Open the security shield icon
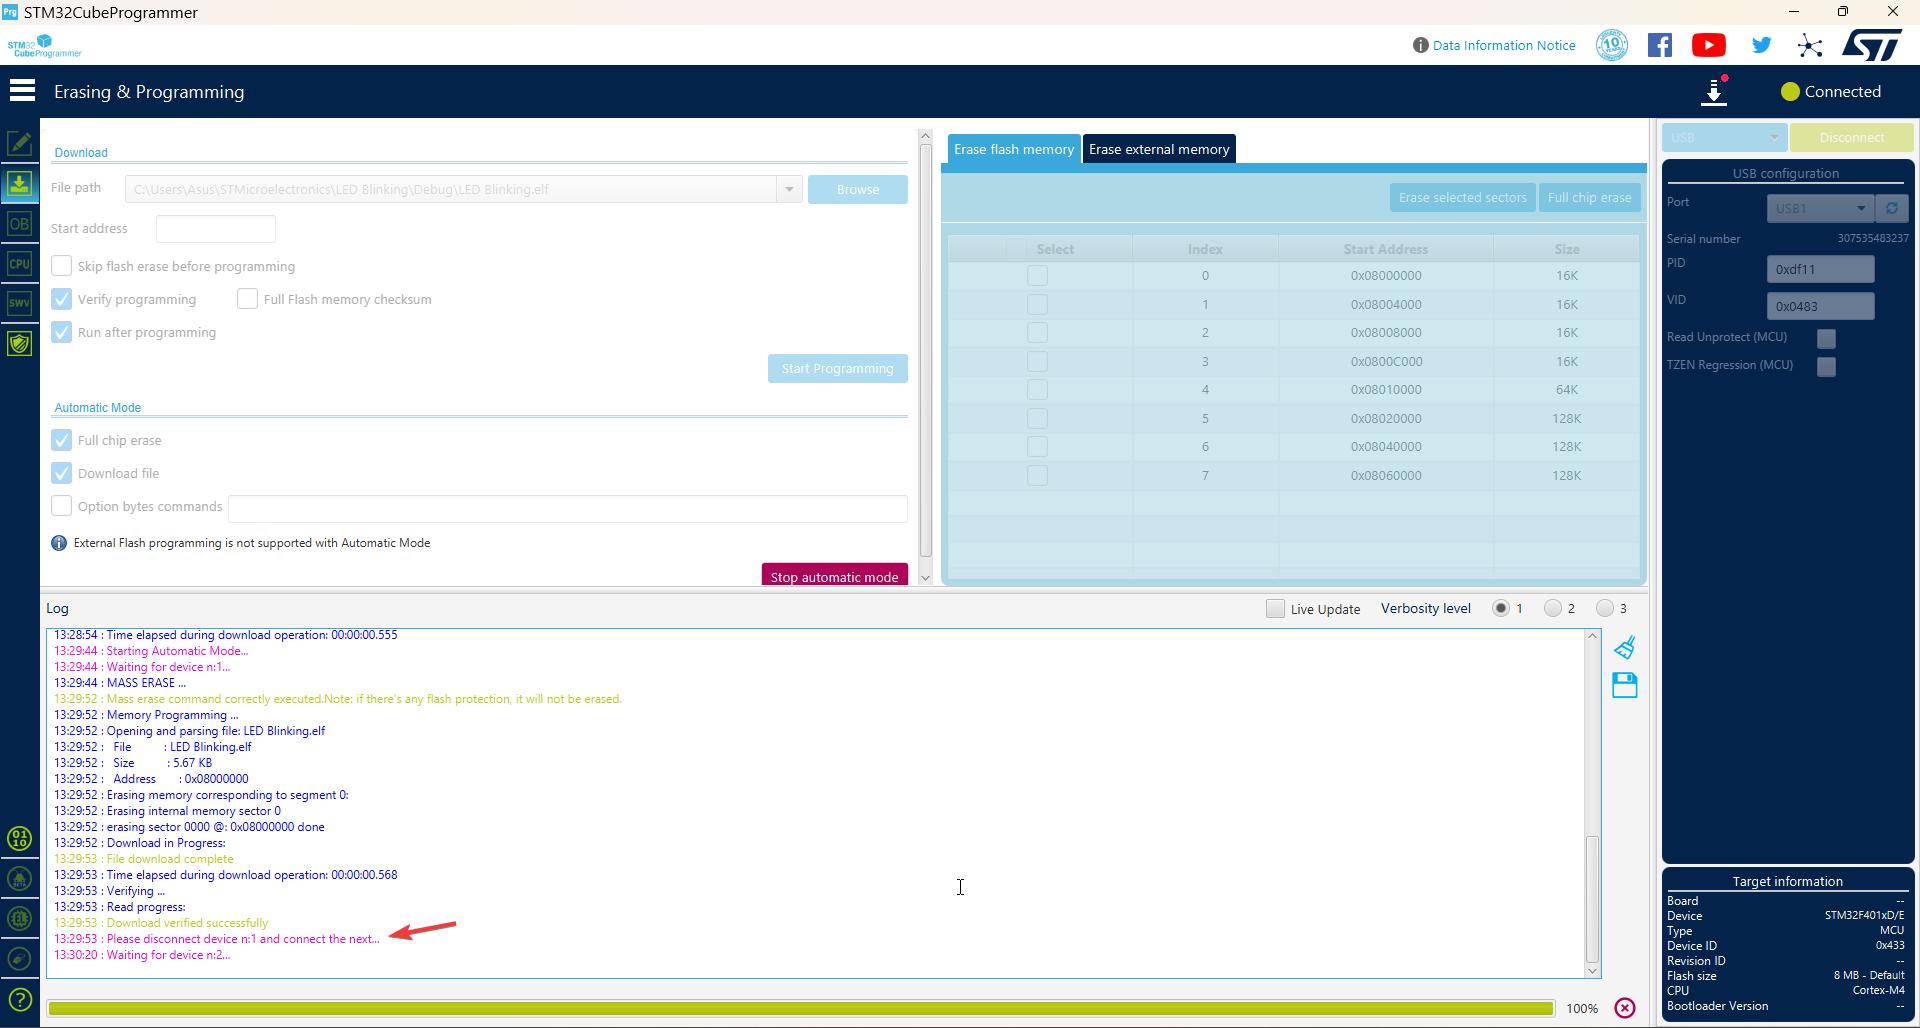This screenshot has height=1028, width=1920. tap(20, 343)
